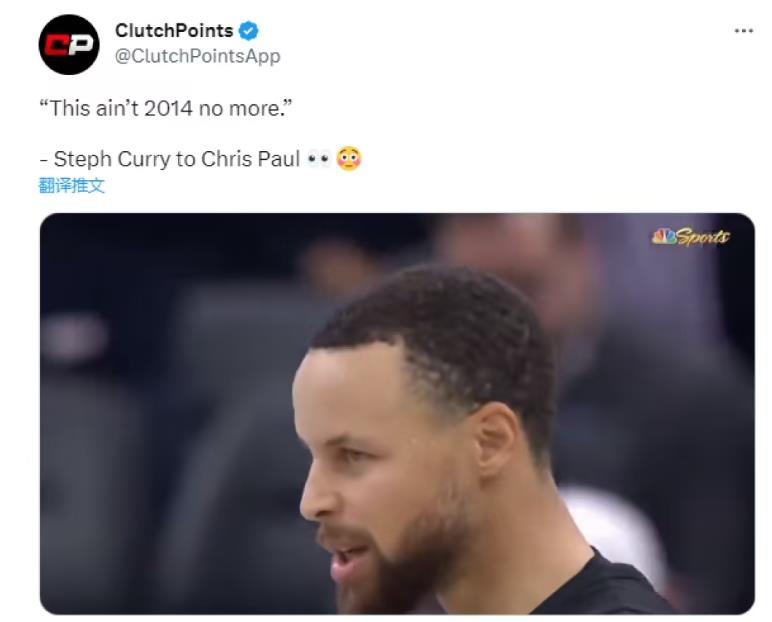Click the white P in ClutchPoints logo
This screenshot has height=622, width=772.
80,45
